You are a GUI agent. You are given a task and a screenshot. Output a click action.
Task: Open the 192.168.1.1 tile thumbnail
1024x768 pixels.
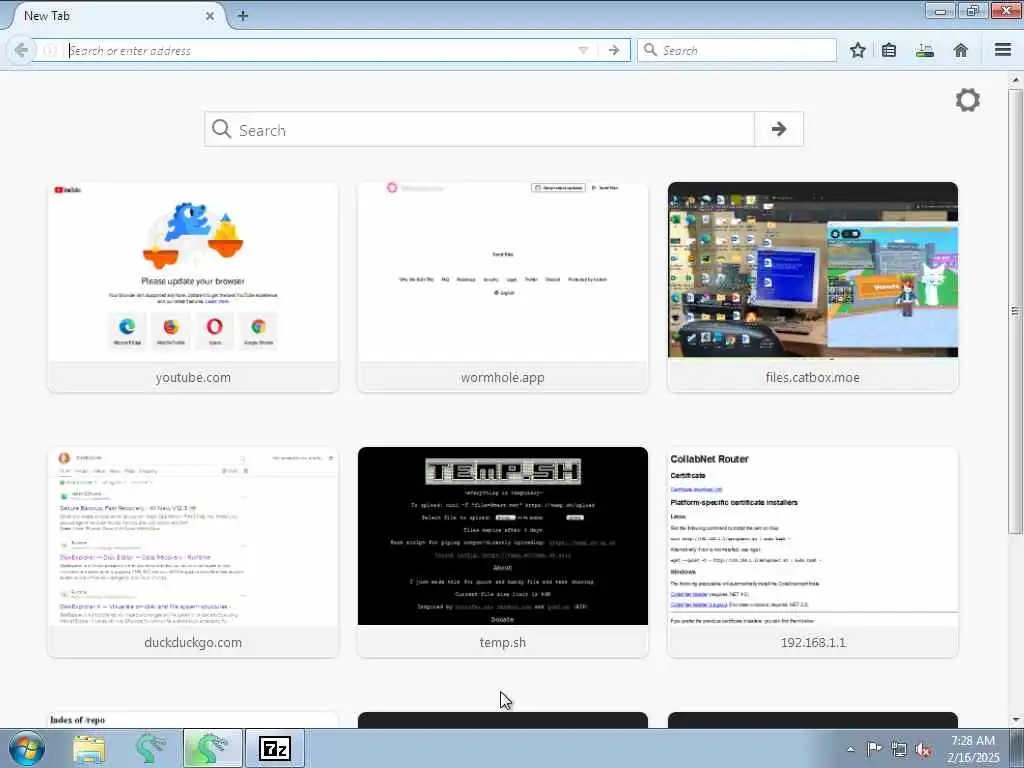coord(812,536)
